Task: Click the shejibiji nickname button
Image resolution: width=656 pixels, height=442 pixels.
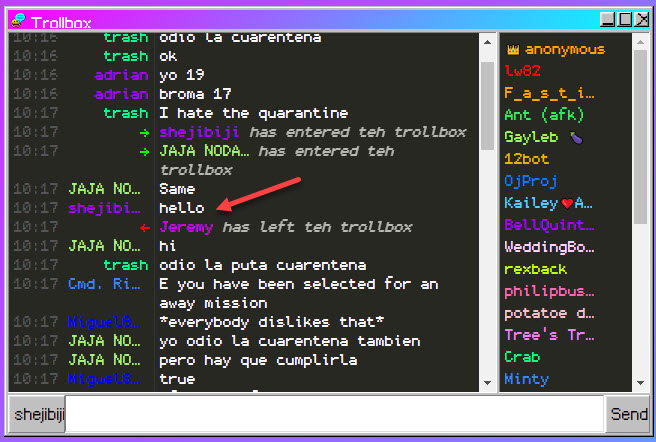Action: tap(37, 413)
